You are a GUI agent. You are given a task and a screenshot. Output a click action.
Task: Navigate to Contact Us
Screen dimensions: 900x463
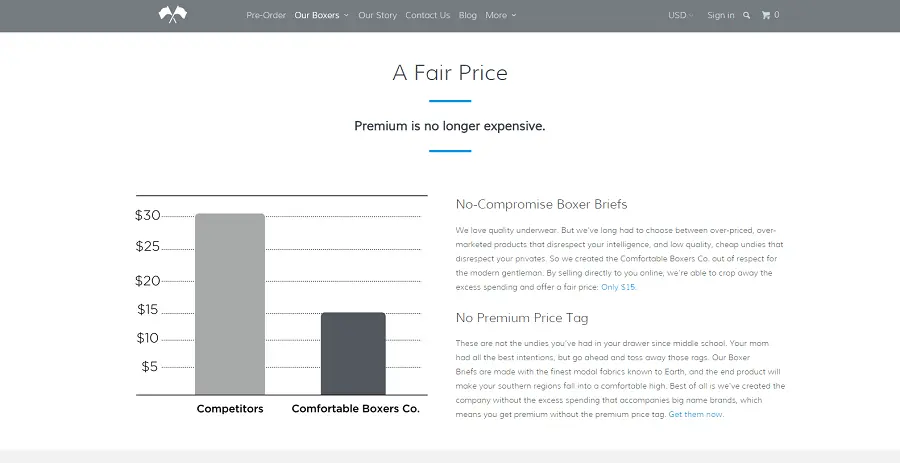[x=427, y=16]
